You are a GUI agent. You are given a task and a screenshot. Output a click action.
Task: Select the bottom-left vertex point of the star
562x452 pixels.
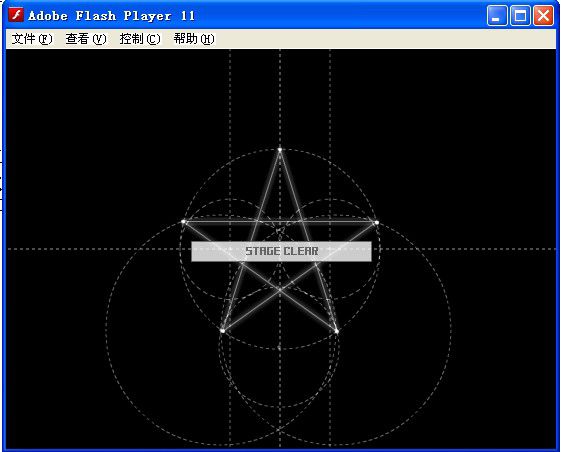click(x=223, y=330)
